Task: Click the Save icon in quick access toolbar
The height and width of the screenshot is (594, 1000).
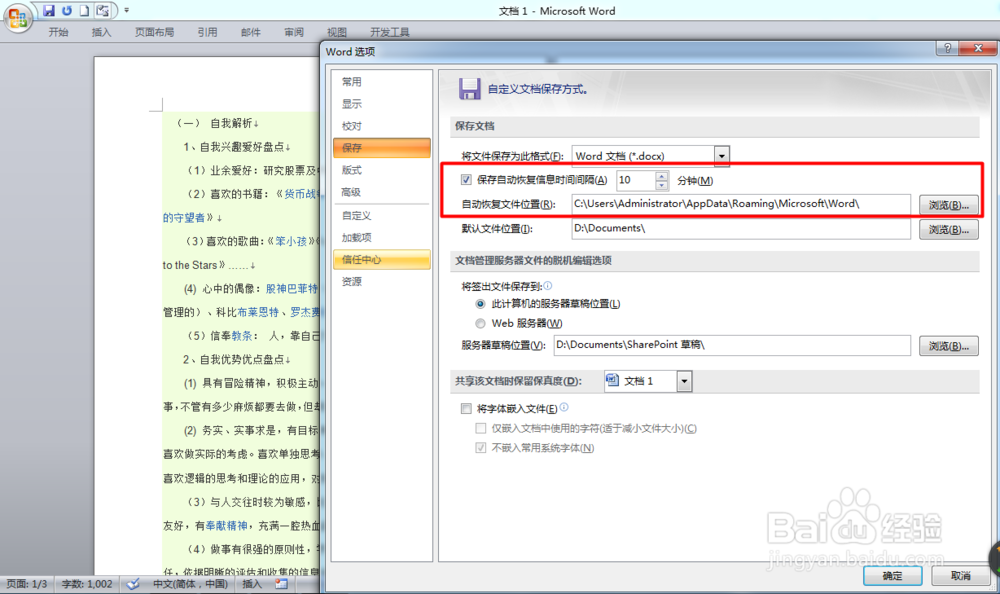Action: (x=49, y=10)
